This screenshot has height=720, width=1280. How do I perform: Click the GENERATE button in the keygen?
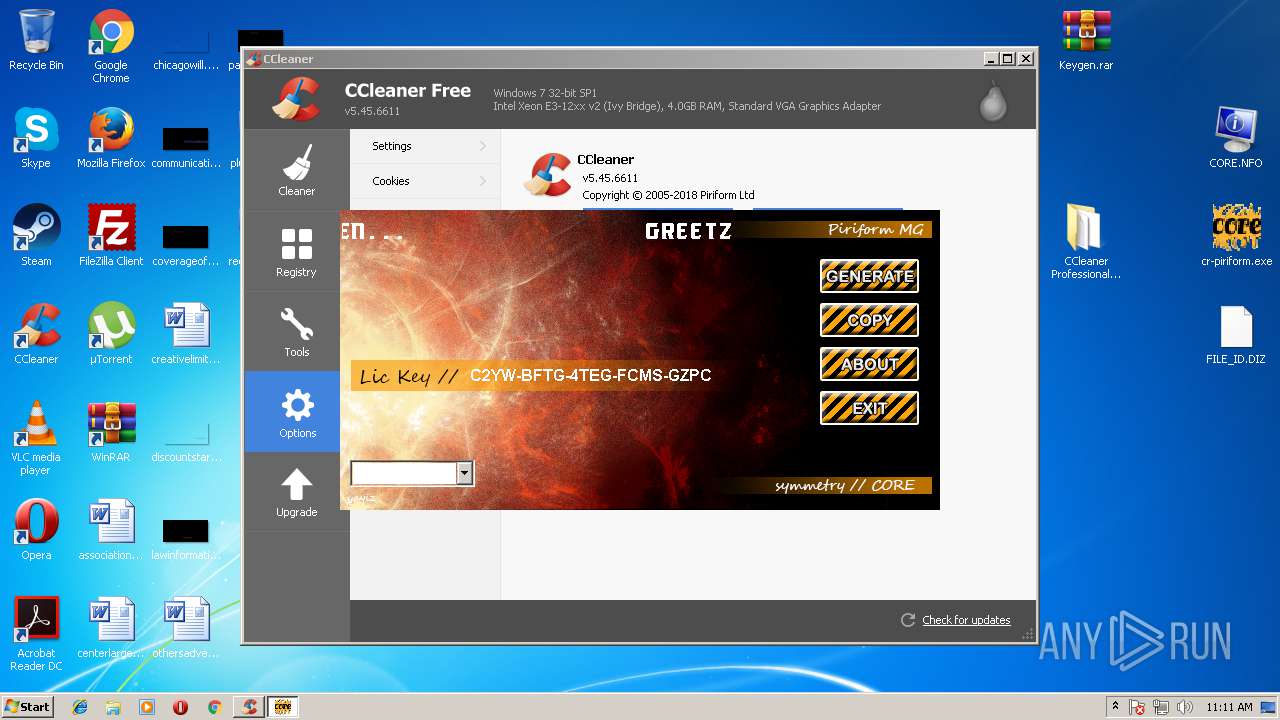[869, 276]
